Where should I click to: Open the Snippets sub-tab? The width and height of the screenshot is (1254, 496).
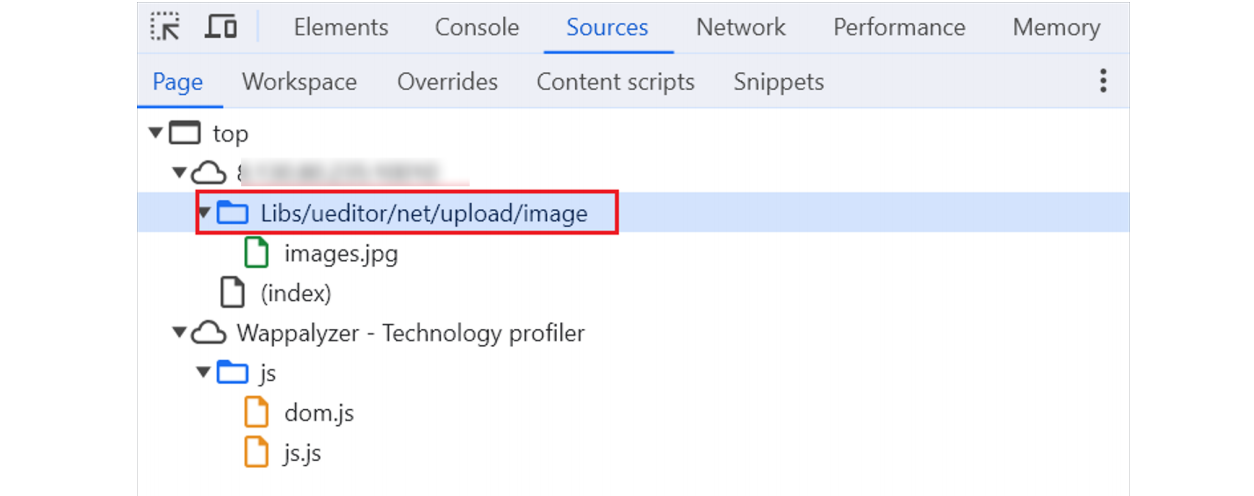(779, 82)
